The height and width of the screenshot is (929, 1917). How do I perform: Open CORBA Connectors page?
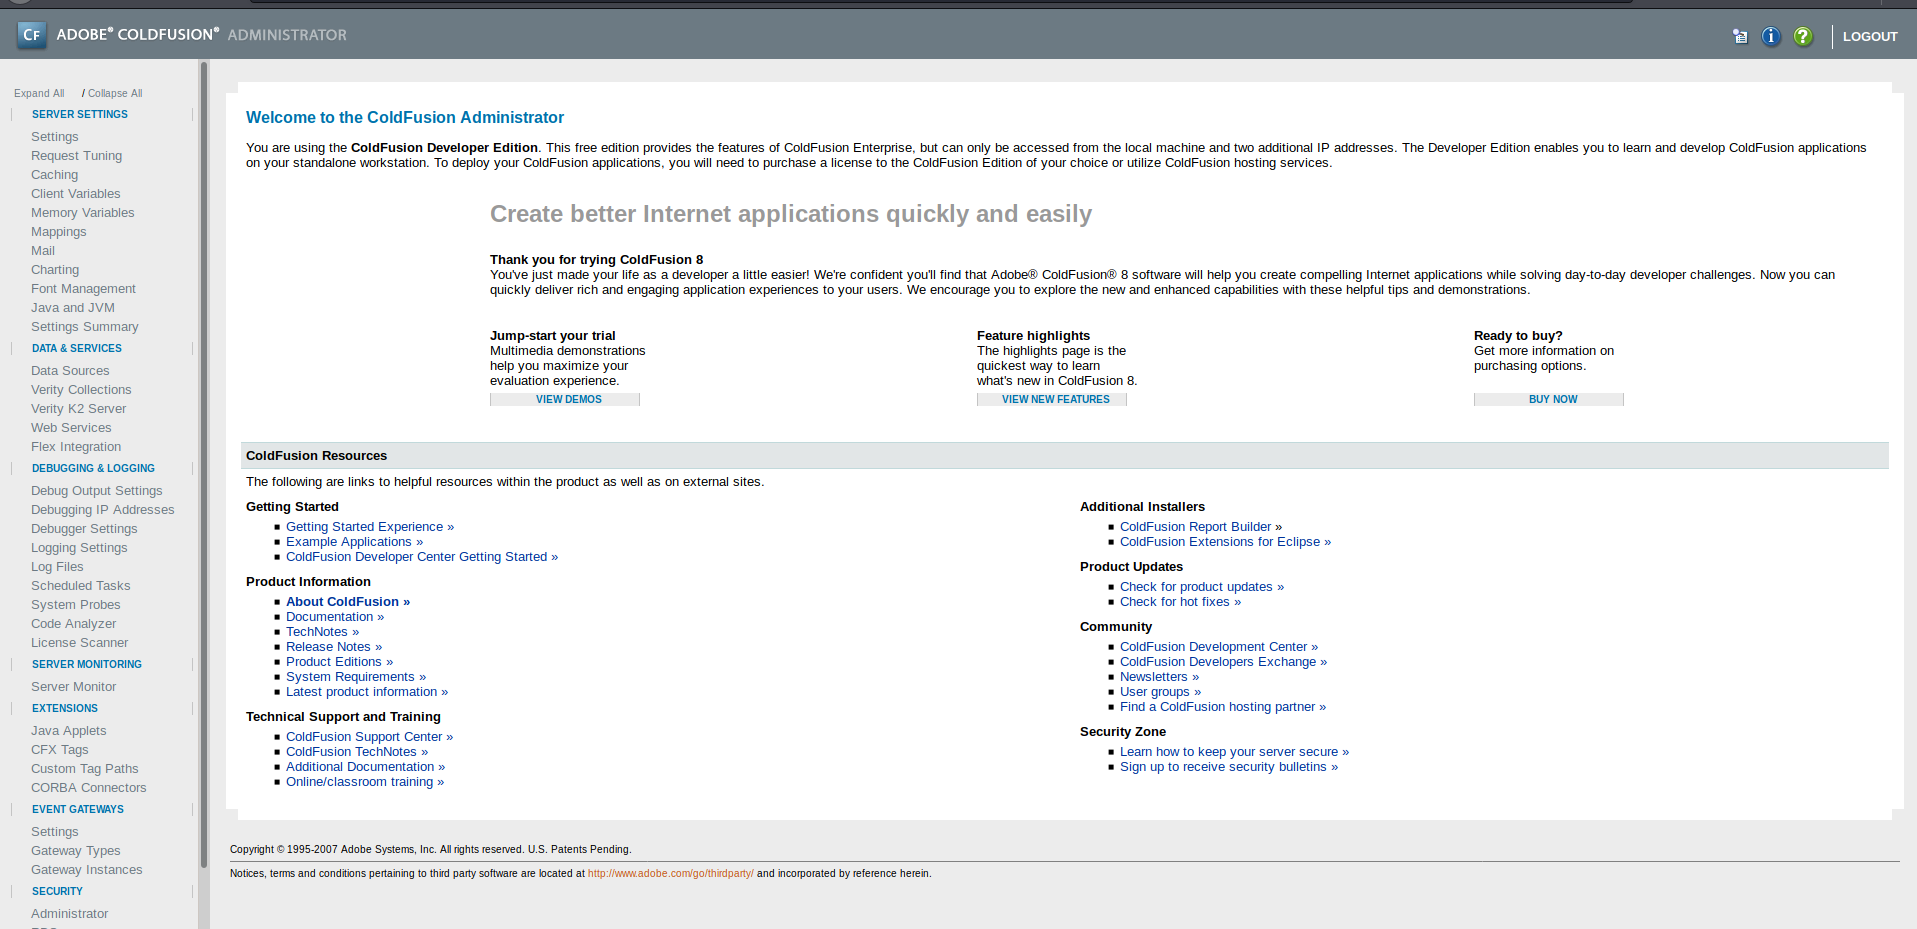(88, 788)
